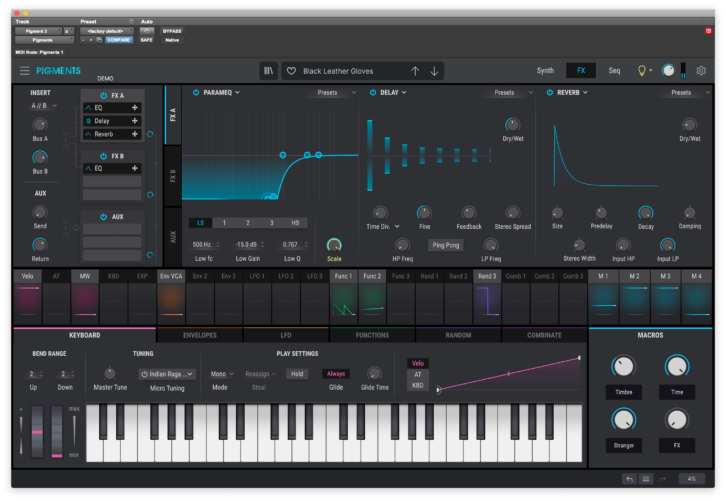Open the preset library browser icon

point(269,71)
